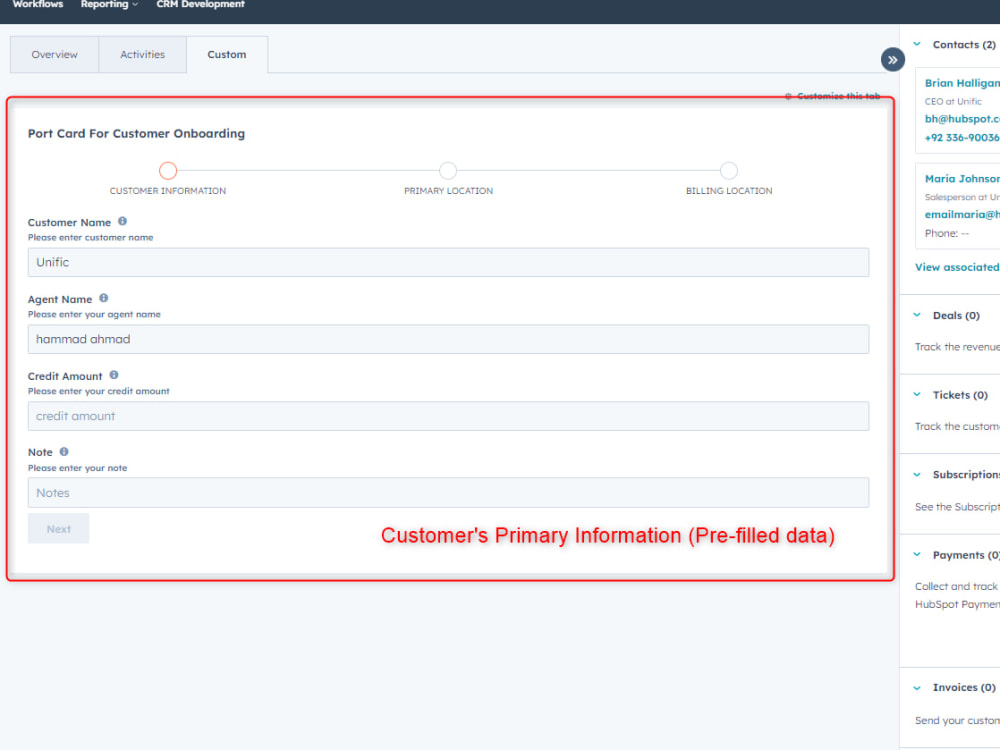The image size is (1000, 750).
Task: Switch to the Overview tab
Action: pos(54,54)
